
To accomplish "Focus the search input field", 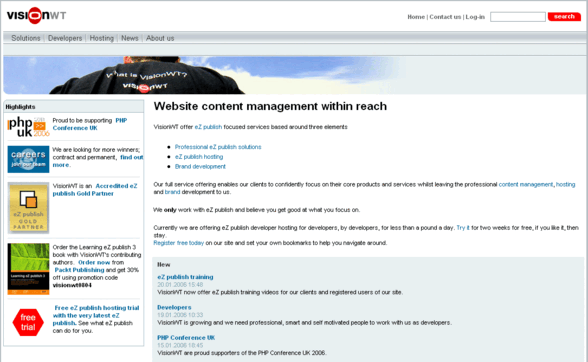I will [518, 17].
